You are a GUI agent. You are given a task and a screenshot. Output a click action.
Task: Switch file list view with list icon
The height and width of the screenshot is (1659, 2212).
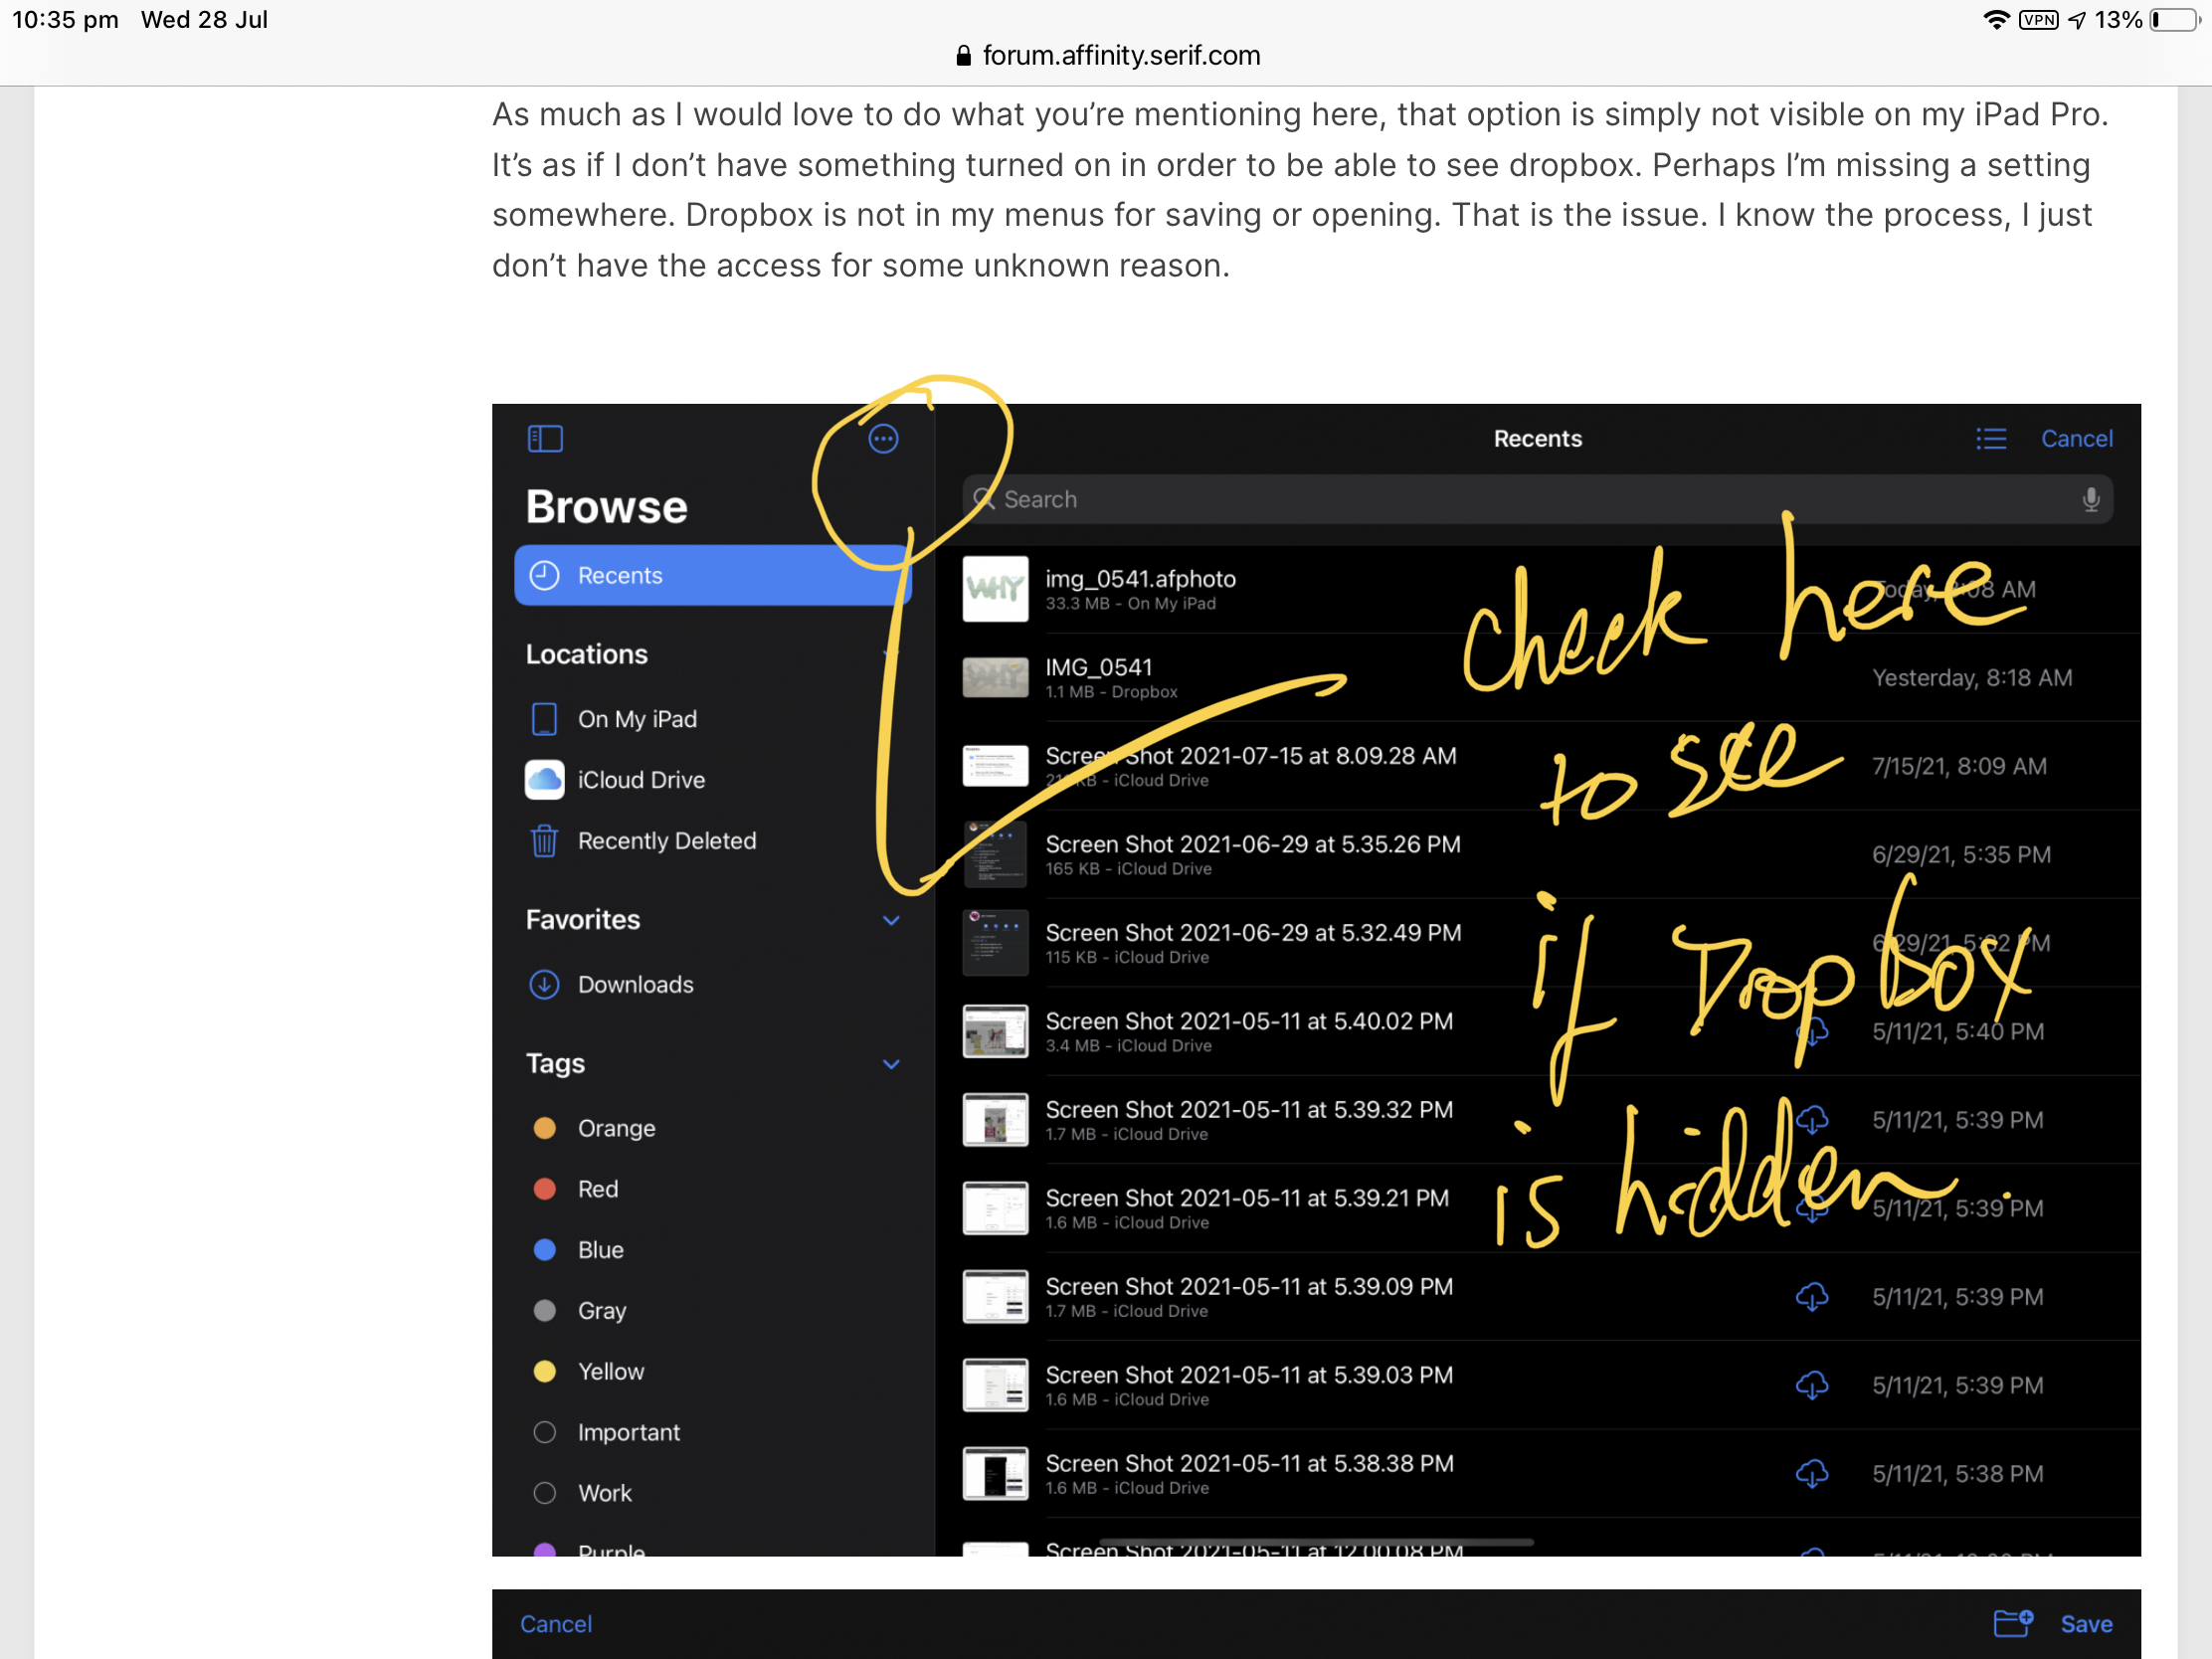coord(1990,438)
